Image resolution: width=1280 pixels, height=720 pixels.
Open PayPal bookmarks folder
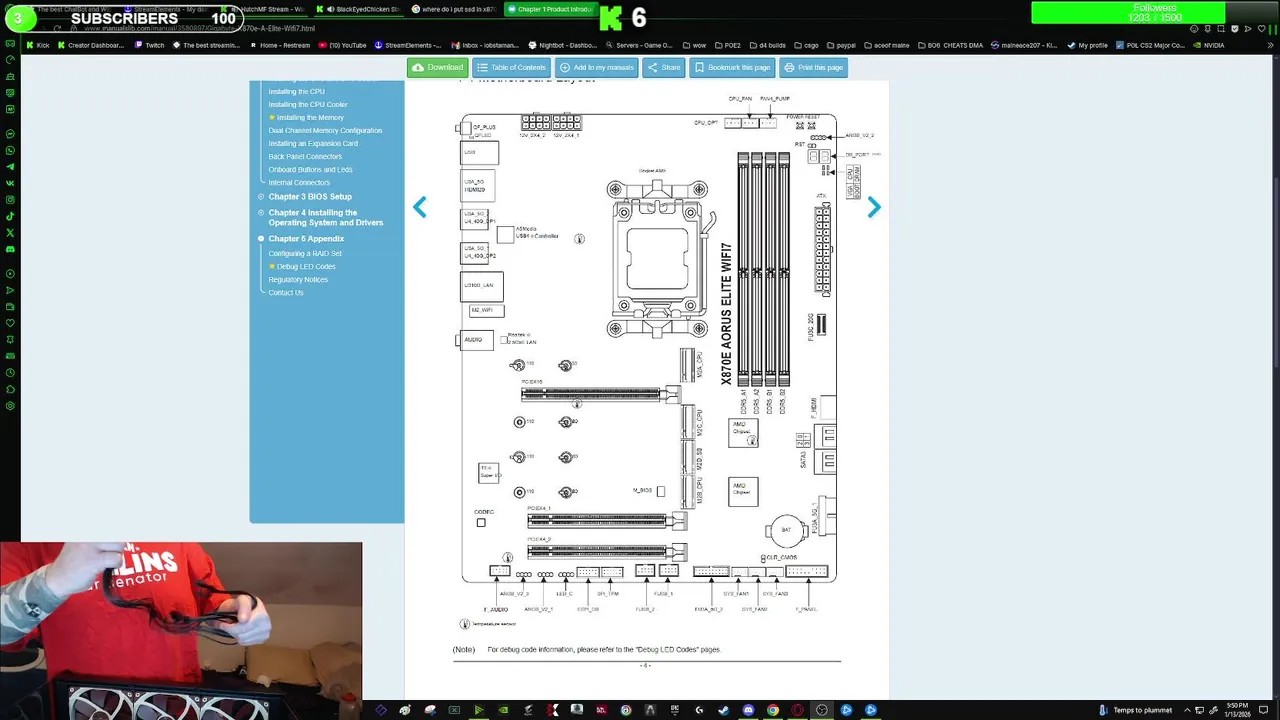coord(840,45)
